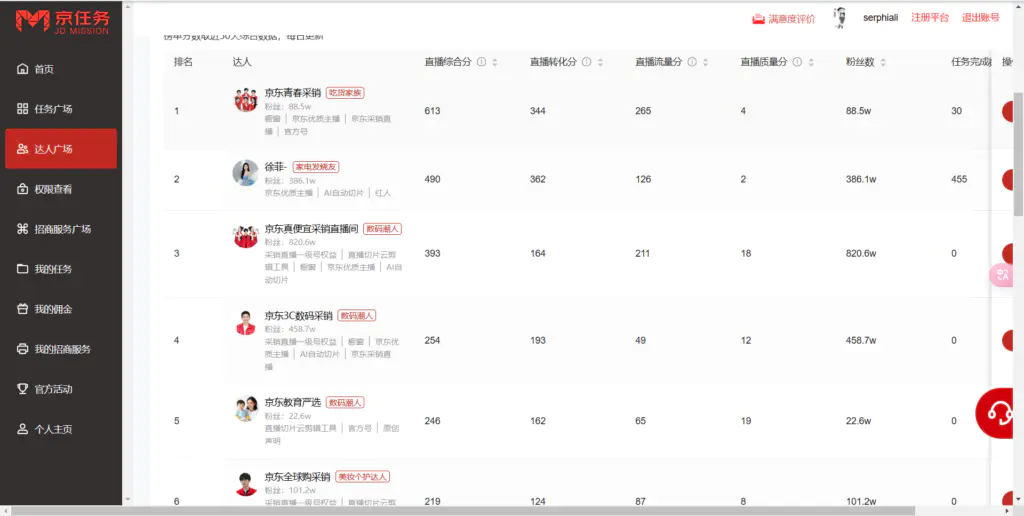
Task: Click the horizontal scrollbar at bottom
Action: point(464,510)
